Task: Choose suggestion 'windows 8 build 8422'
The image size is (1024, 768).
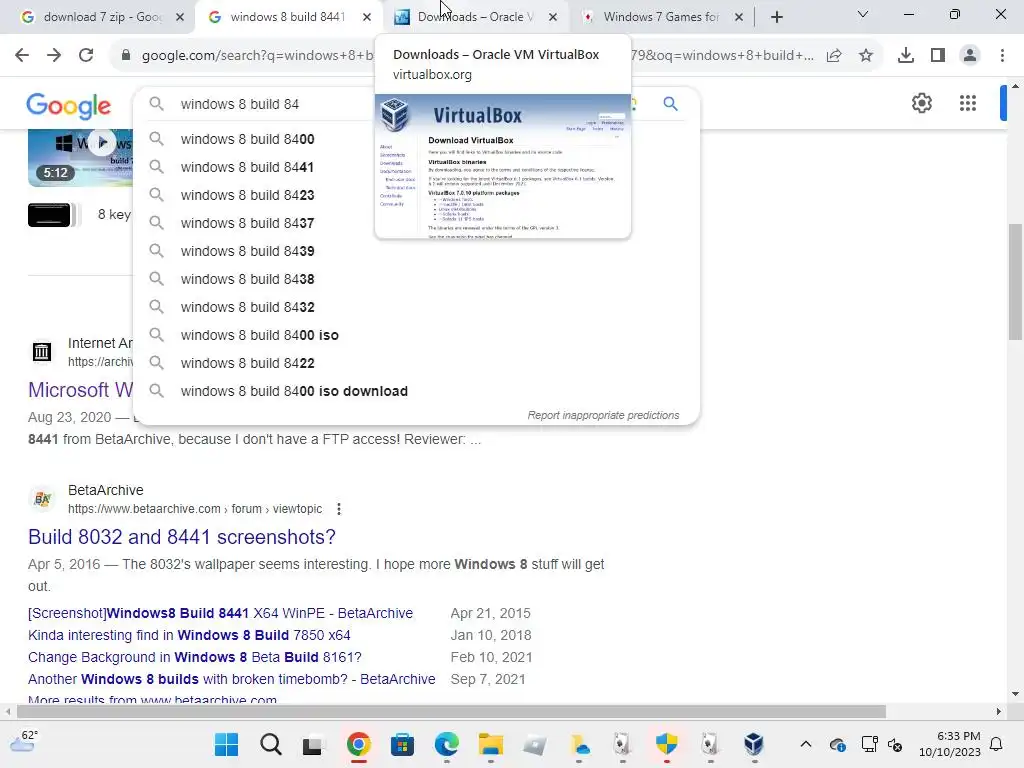Action: pos(416,364)
